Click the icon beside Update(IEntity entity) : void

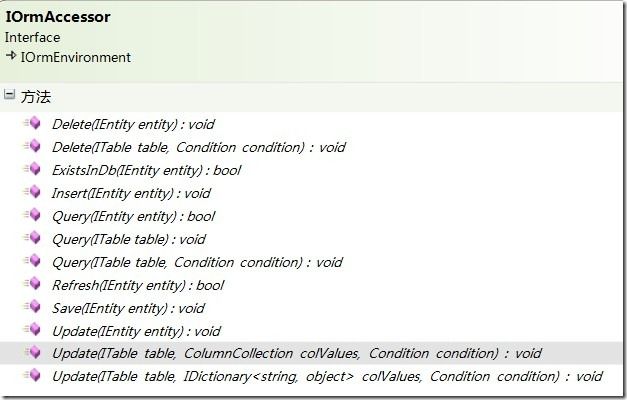pos(32,330)
